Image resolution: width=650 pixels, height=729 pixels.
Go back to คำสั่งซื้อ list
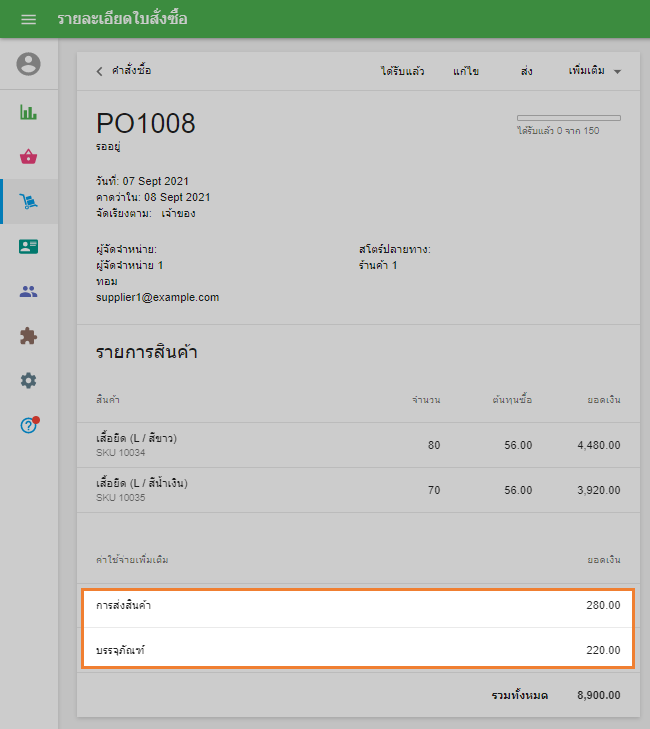(123, 71)
